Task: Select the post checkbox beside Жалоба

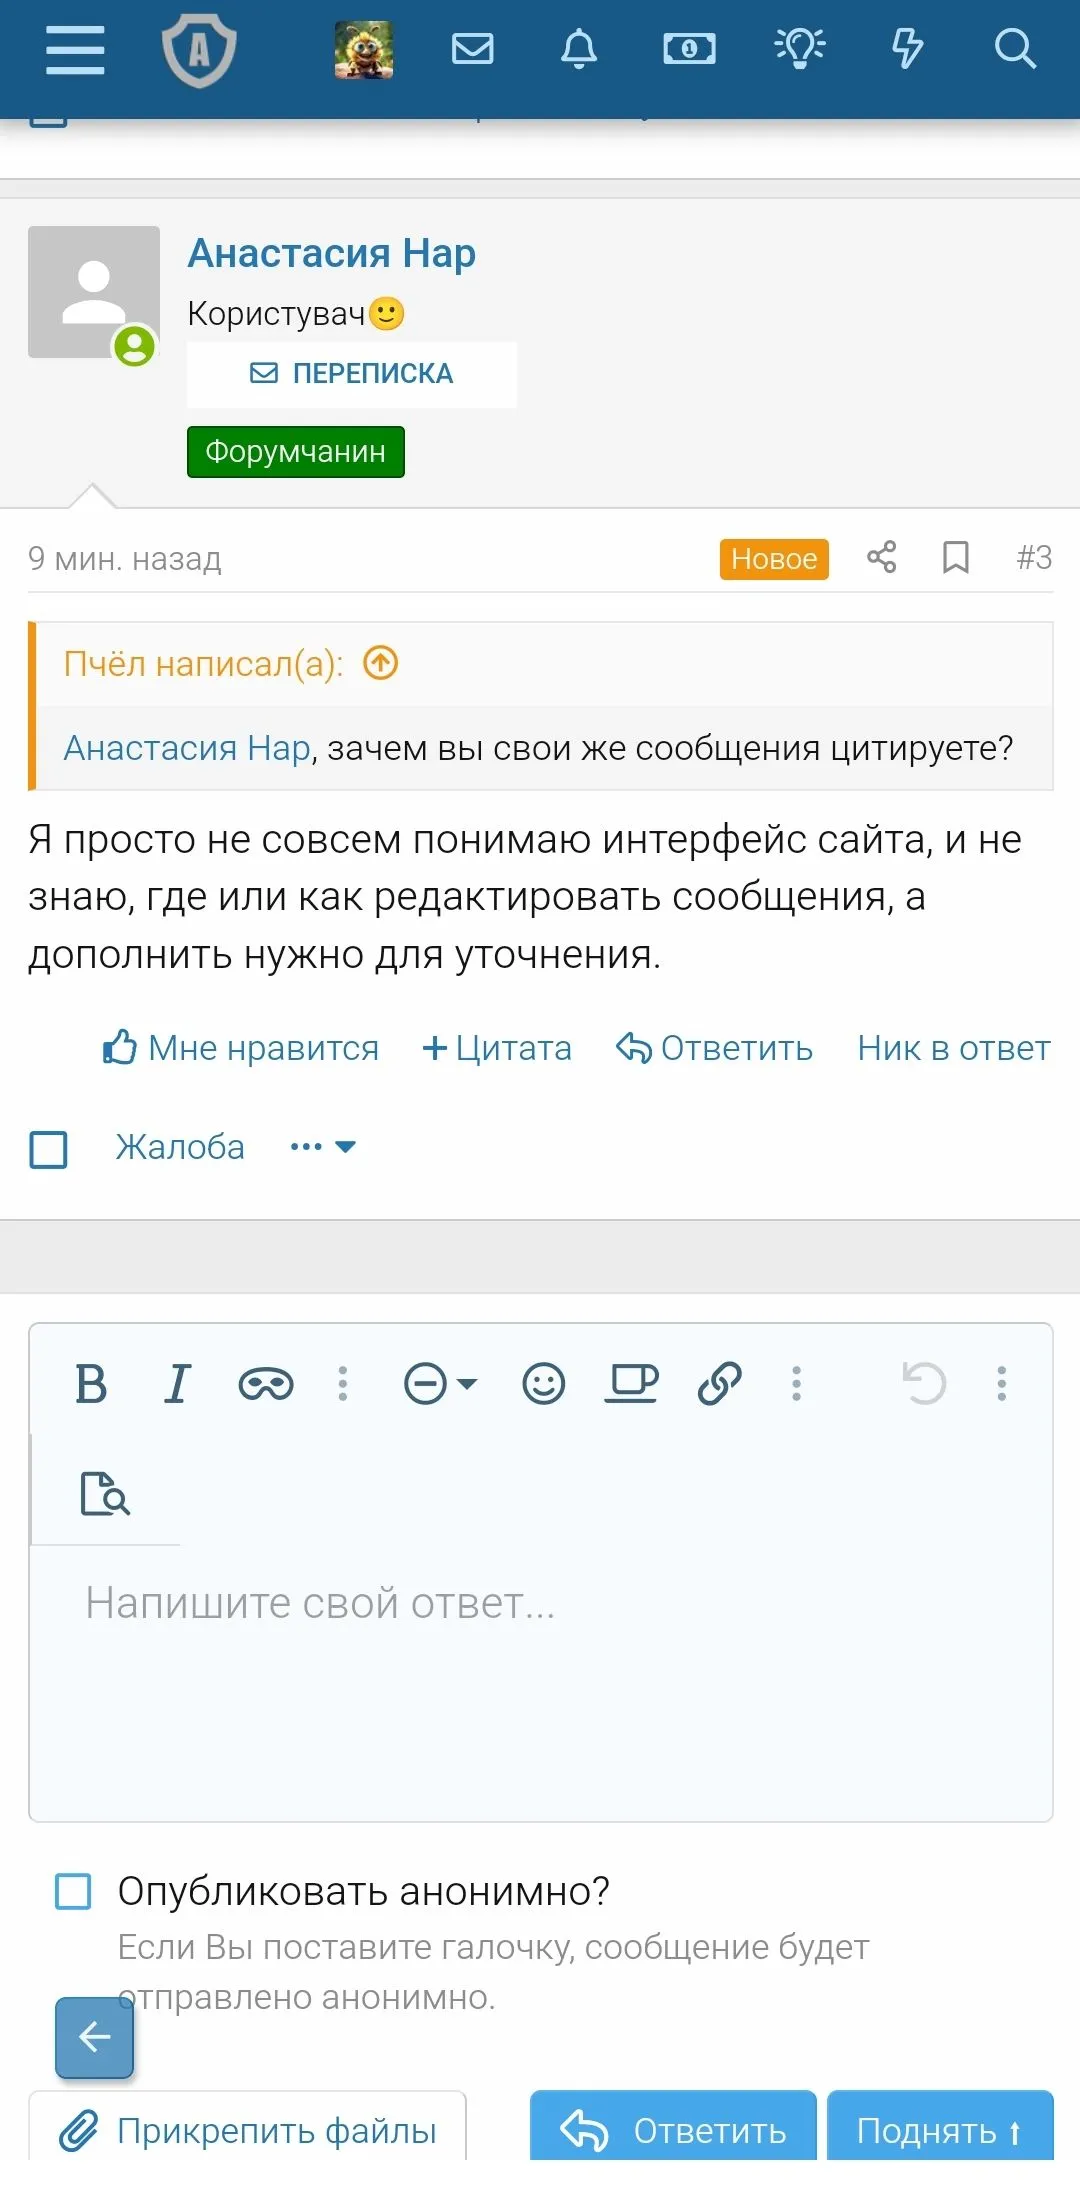Action: pyautogui.click(x=49, y=1149)
